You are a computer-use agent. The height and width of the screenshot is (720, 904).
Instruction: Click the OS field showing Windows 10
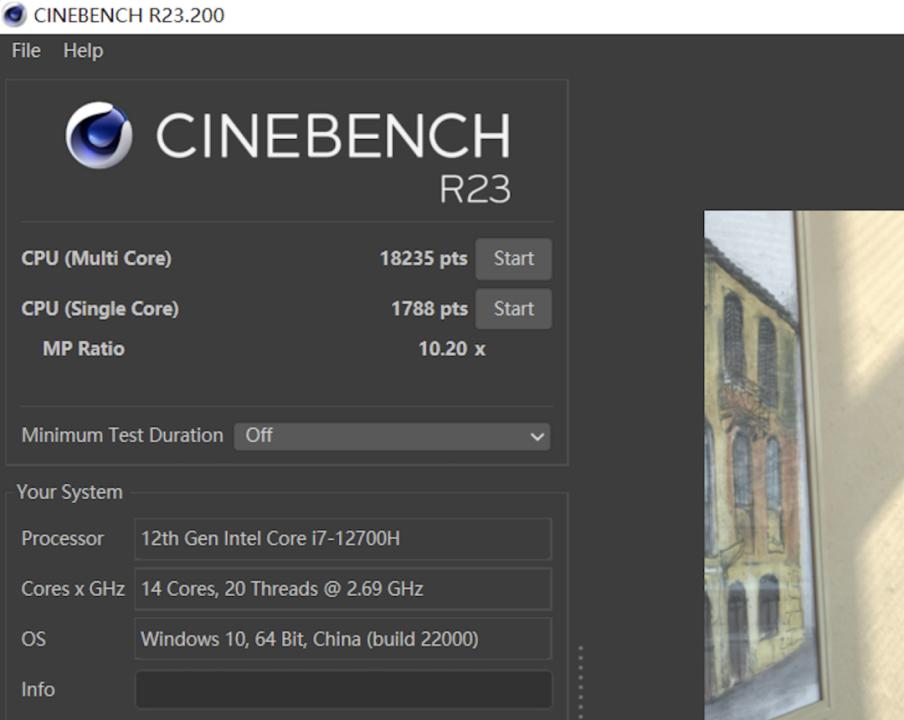[342, 639]
